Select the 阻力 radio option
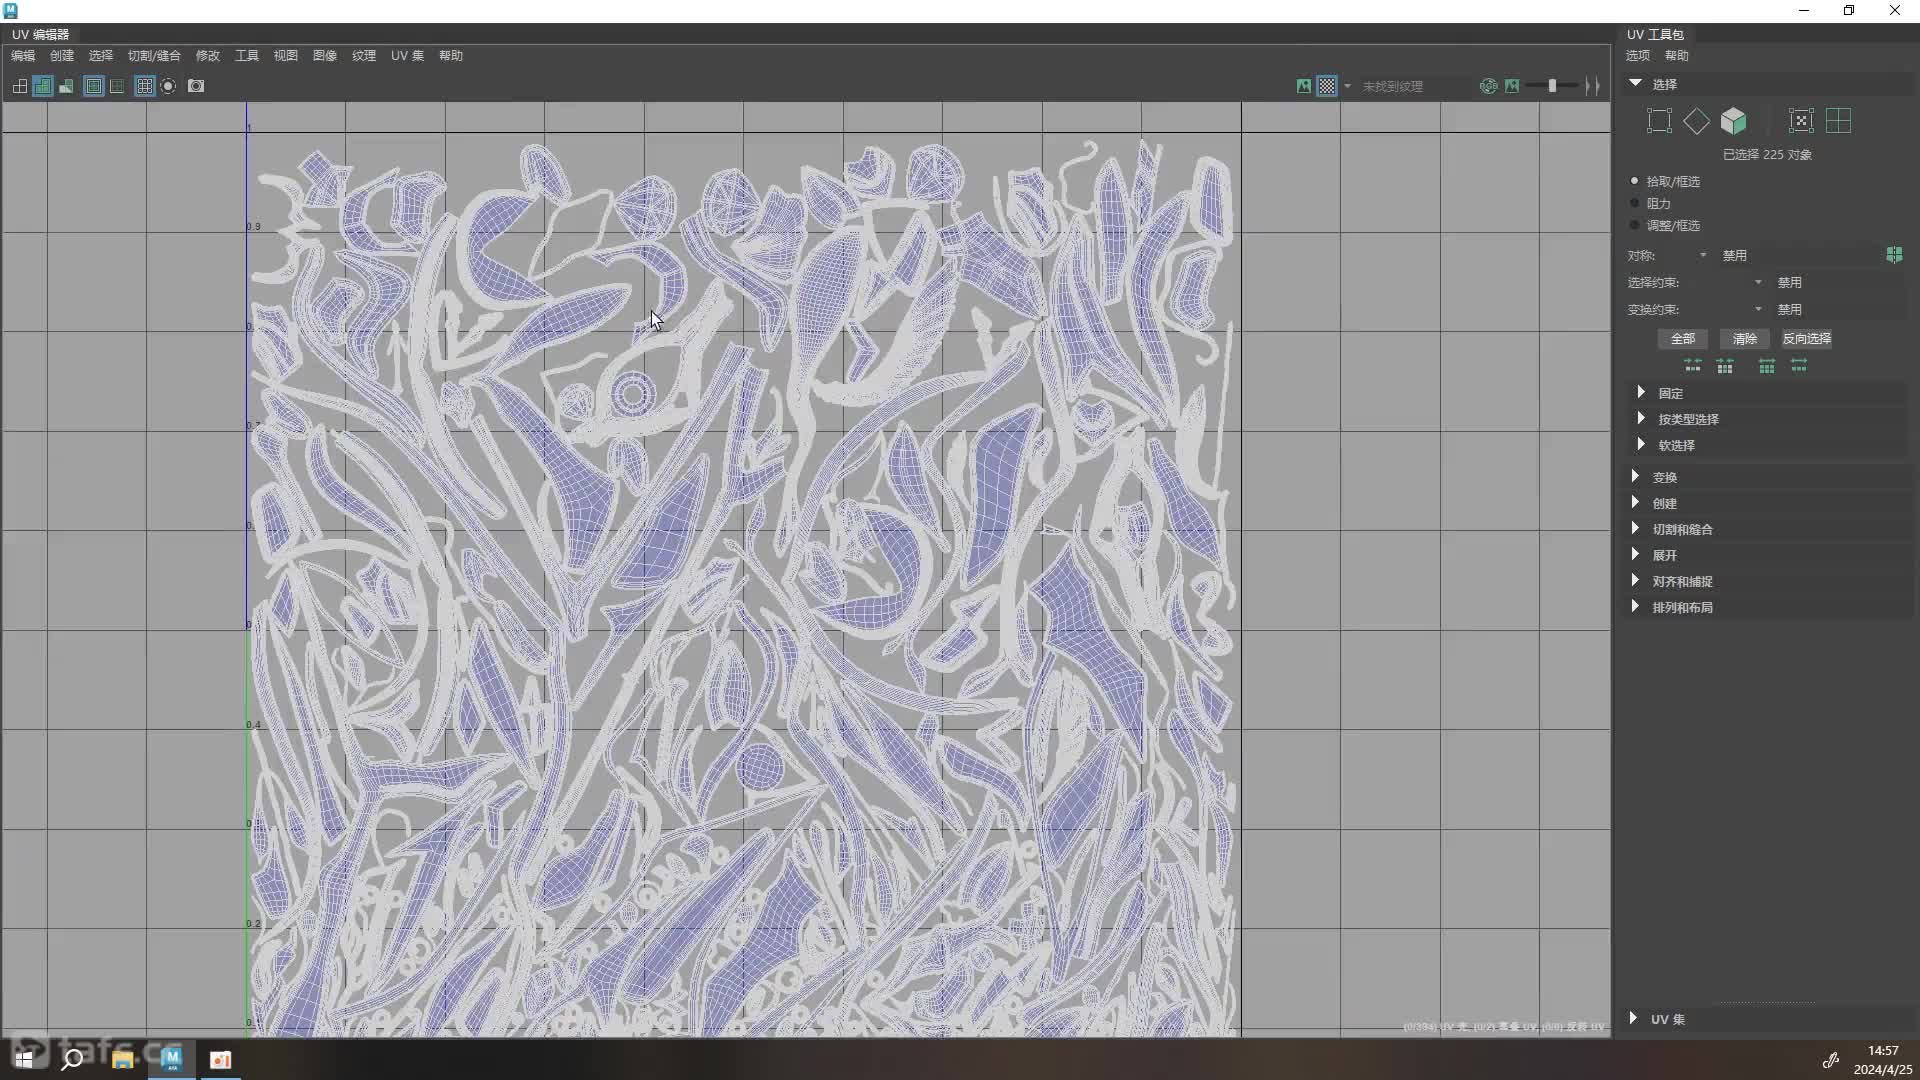Screen dimensions: 1920x1080 pos(1635,203)
